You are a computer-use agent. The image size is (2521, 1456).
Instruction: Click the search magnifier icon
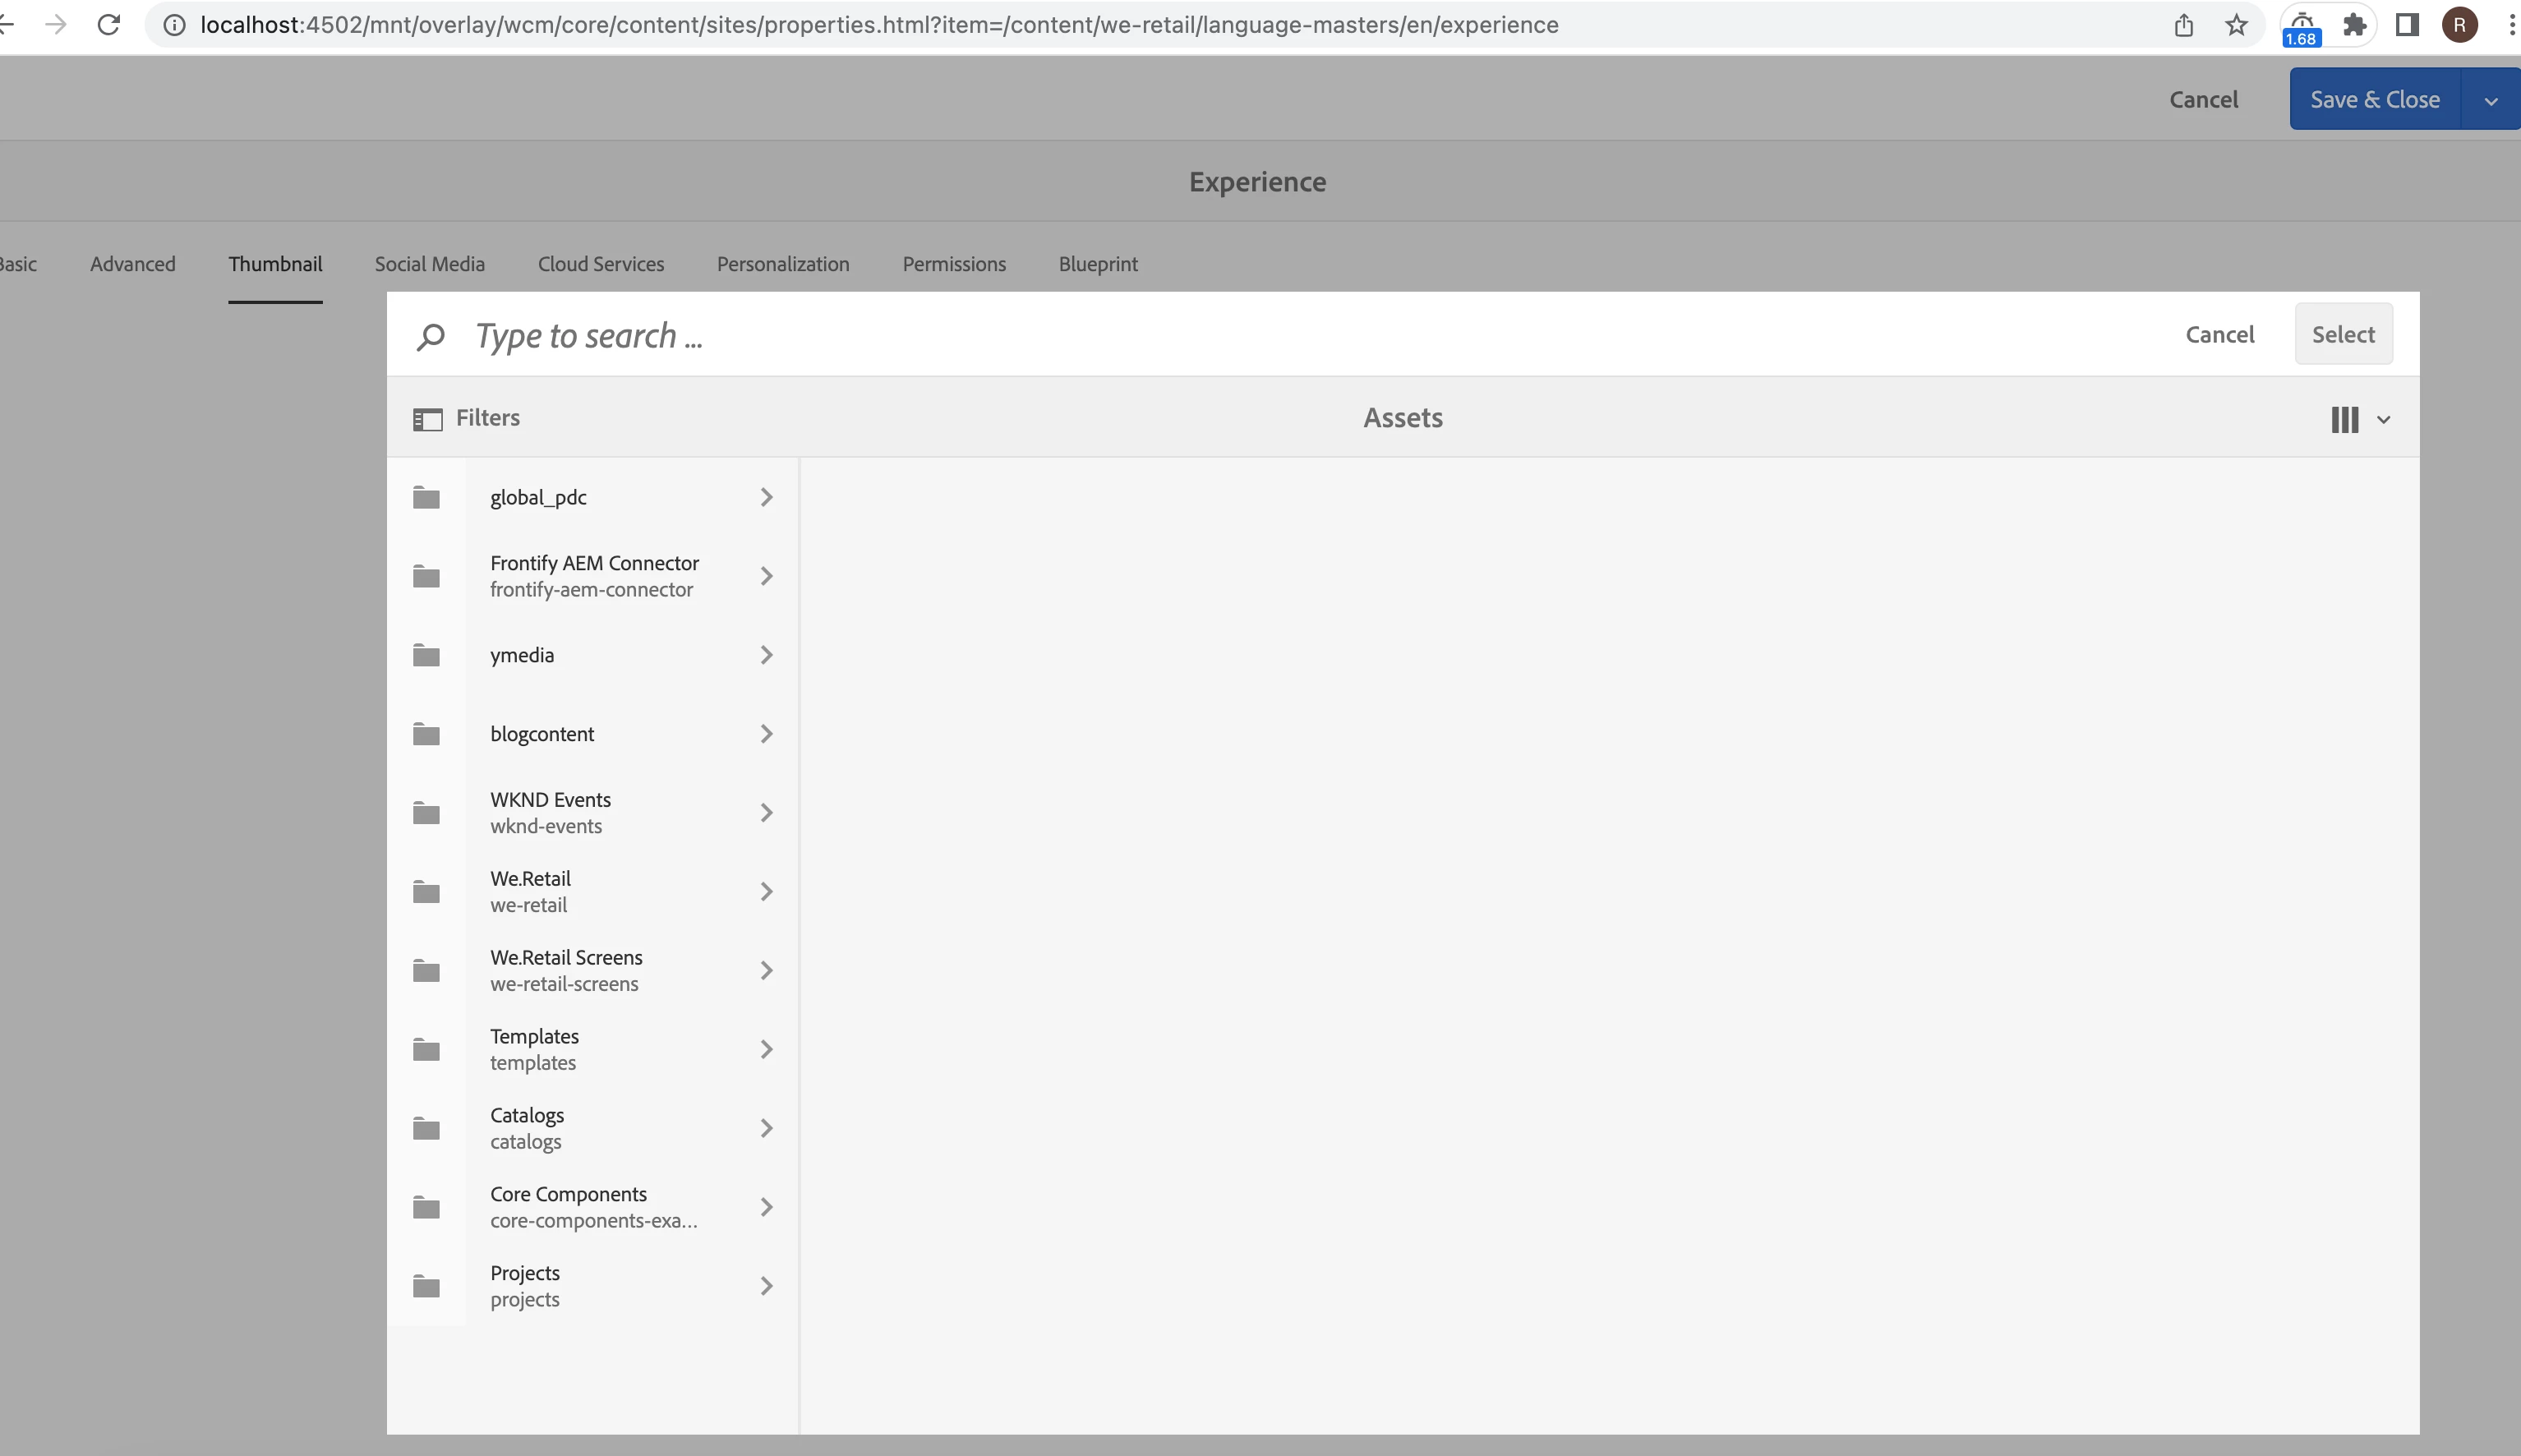430,336
